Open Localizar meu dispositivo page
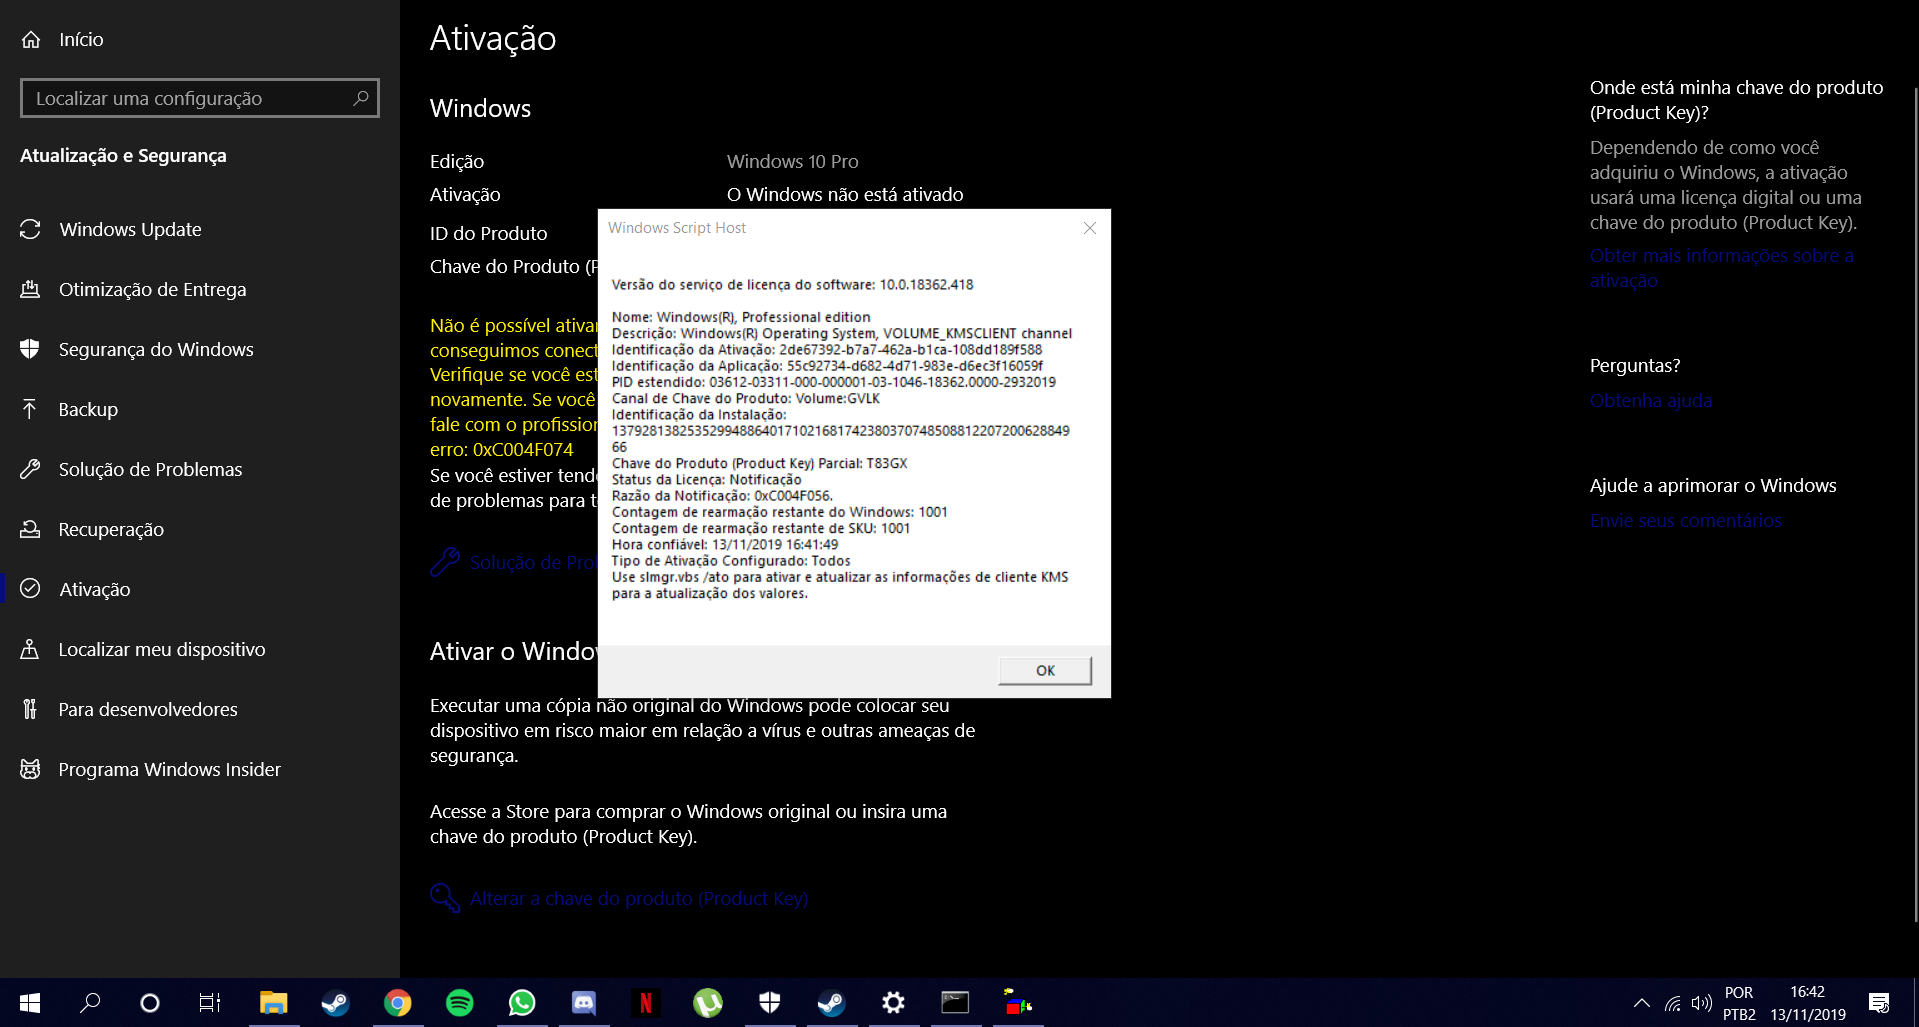 (x=200, y=649)
